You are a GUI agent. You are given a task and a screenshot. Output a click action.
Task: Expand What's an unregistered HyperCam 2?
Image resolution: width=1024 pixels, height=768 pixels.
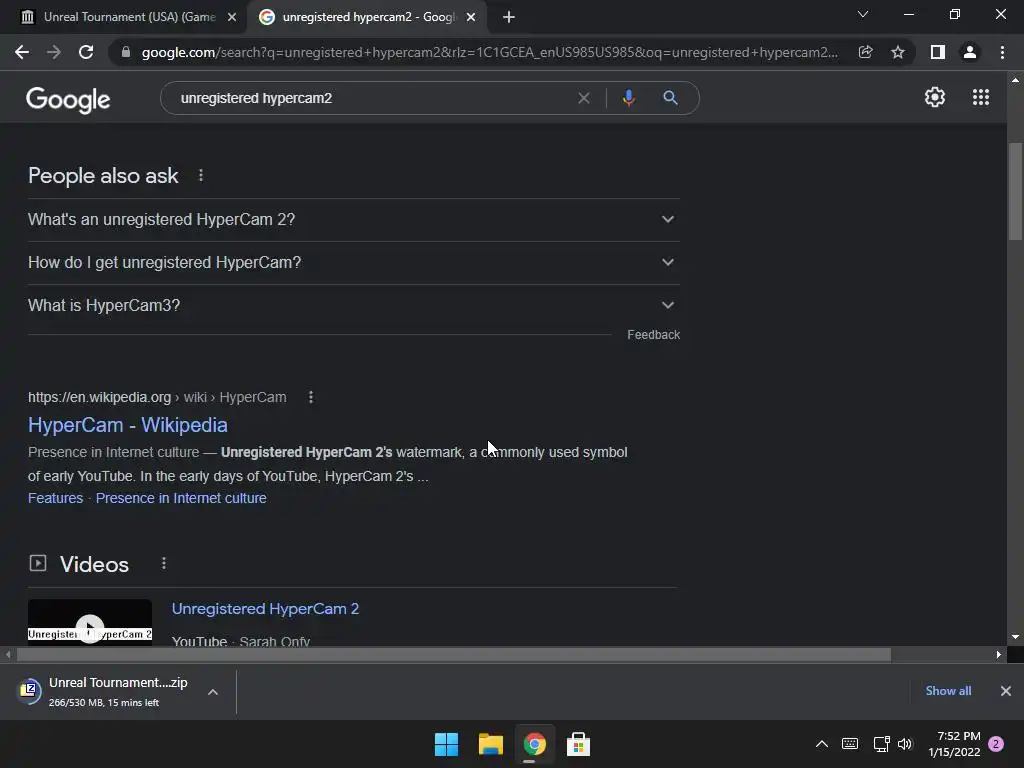(353, 219)
